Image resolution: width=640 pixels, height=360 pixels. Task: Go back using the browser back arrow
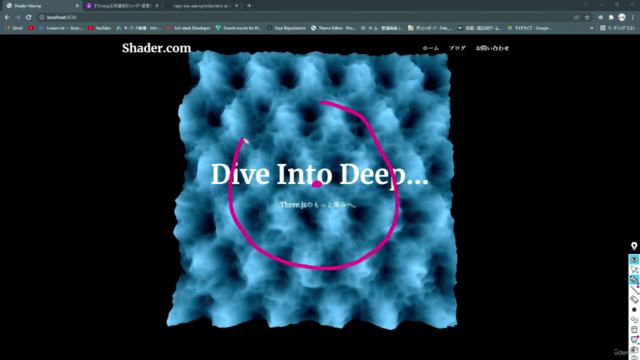(7, 18)
